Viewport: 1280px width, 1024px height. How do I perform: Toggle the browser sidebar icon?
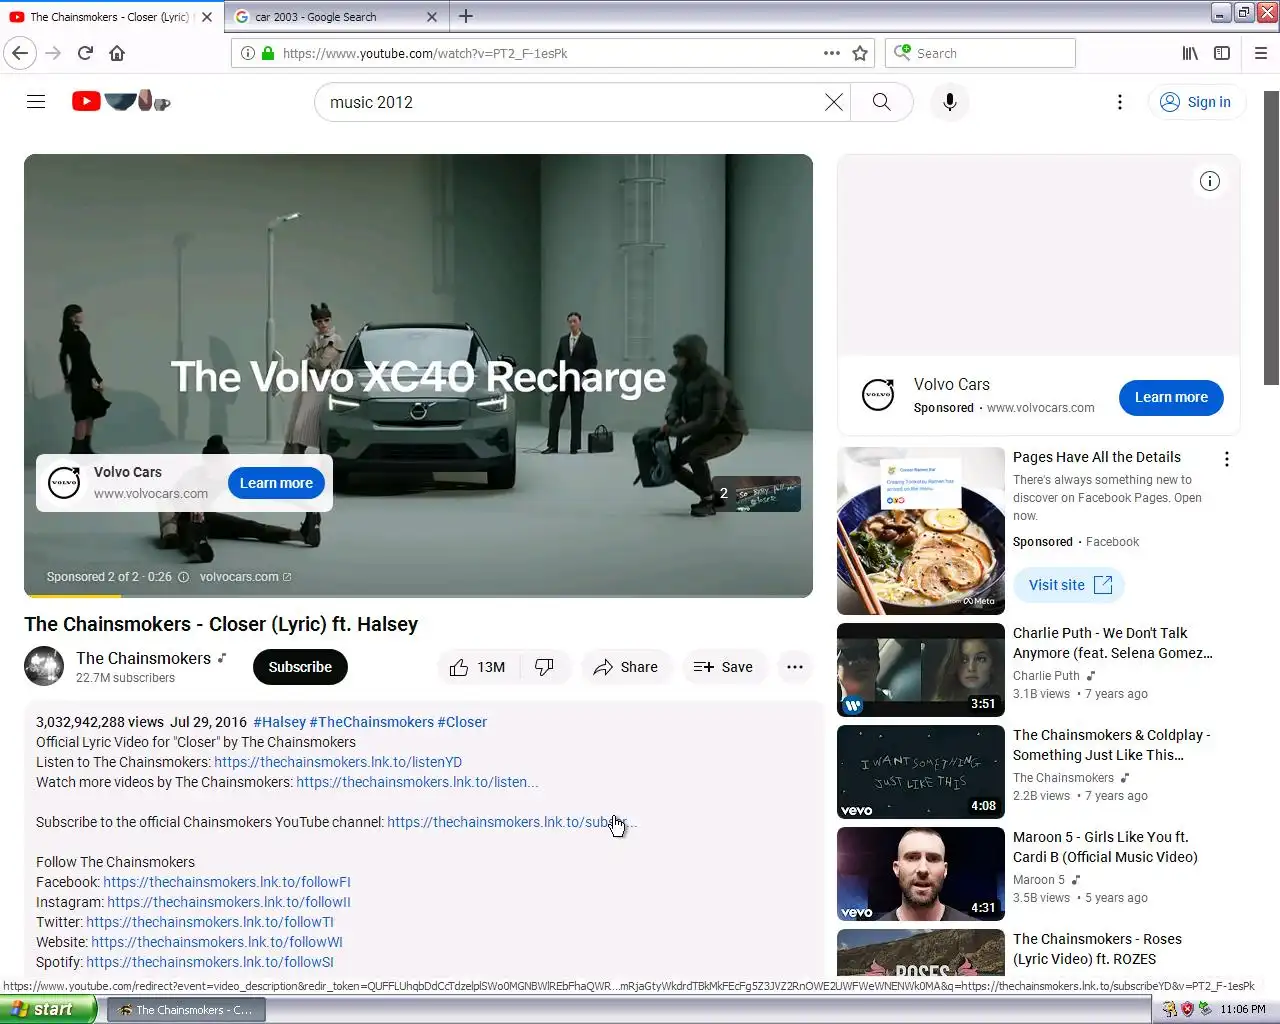pos(1222,53)
